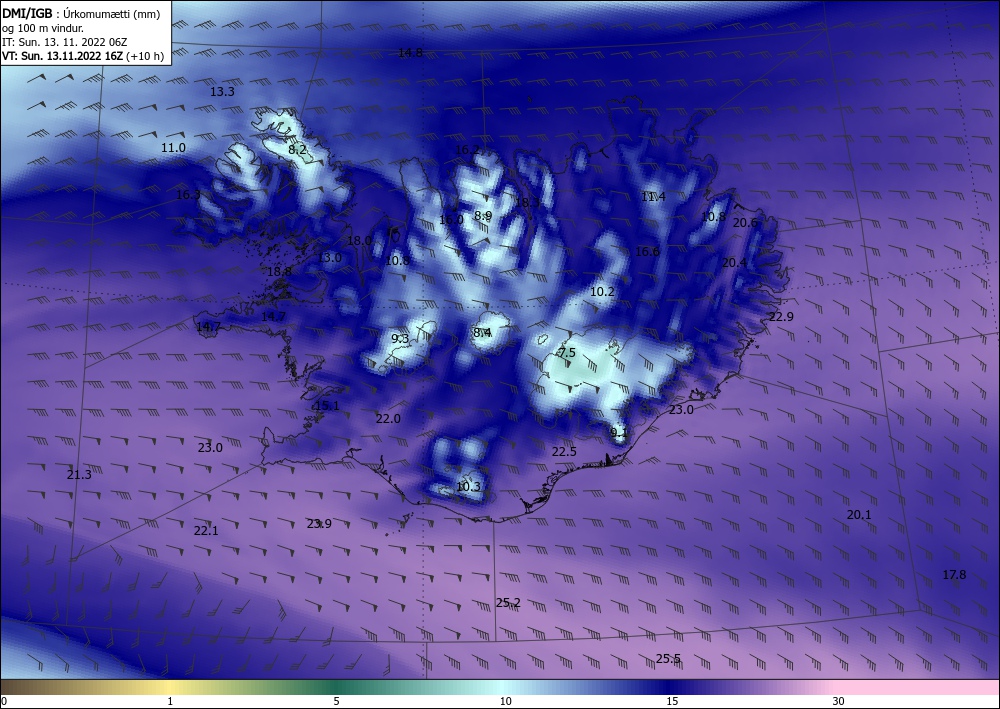Click the 22.0 value on the map
Viewport: 1000px width, 709px height.
tap(388, 419)
